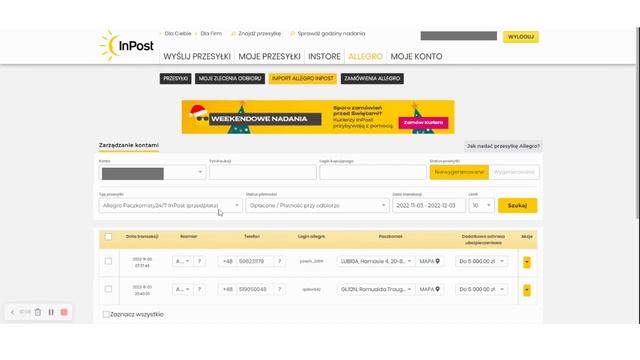The image size is (640, 360).
Task: Tick checkbox for second shipment row
Action: tap(108, 289)
